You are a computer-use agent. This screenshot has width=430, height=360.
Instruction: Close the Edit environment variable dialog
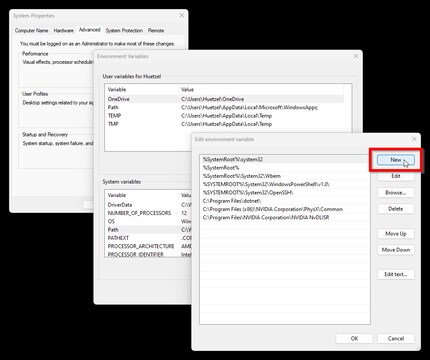pyautogui.click(x=414, y=139)
